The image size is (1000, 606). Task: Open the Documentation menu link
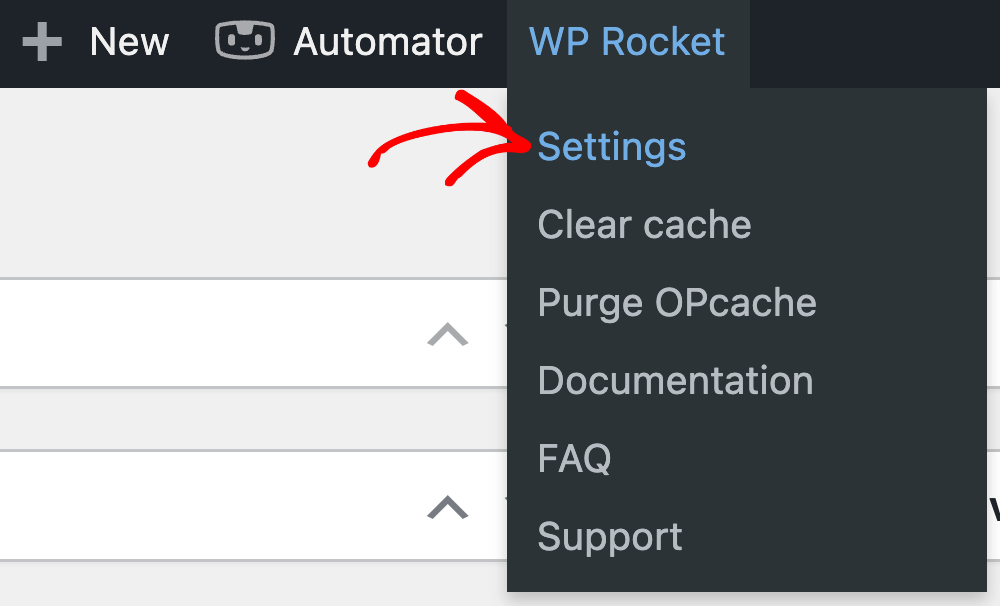click(x=676, y=380)
